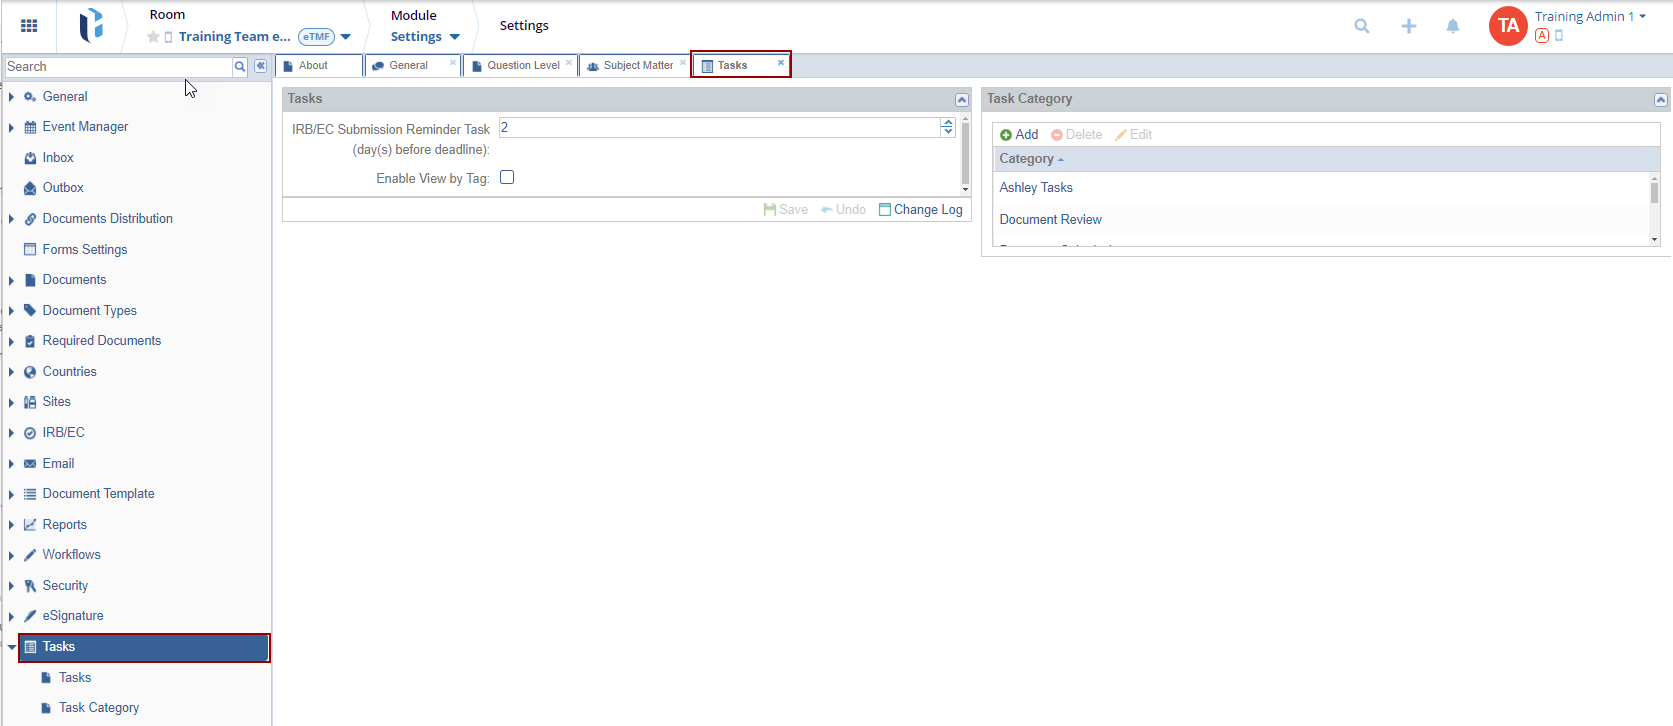
Task: Collapse the left sidebar panel
Action: [260, 66]
